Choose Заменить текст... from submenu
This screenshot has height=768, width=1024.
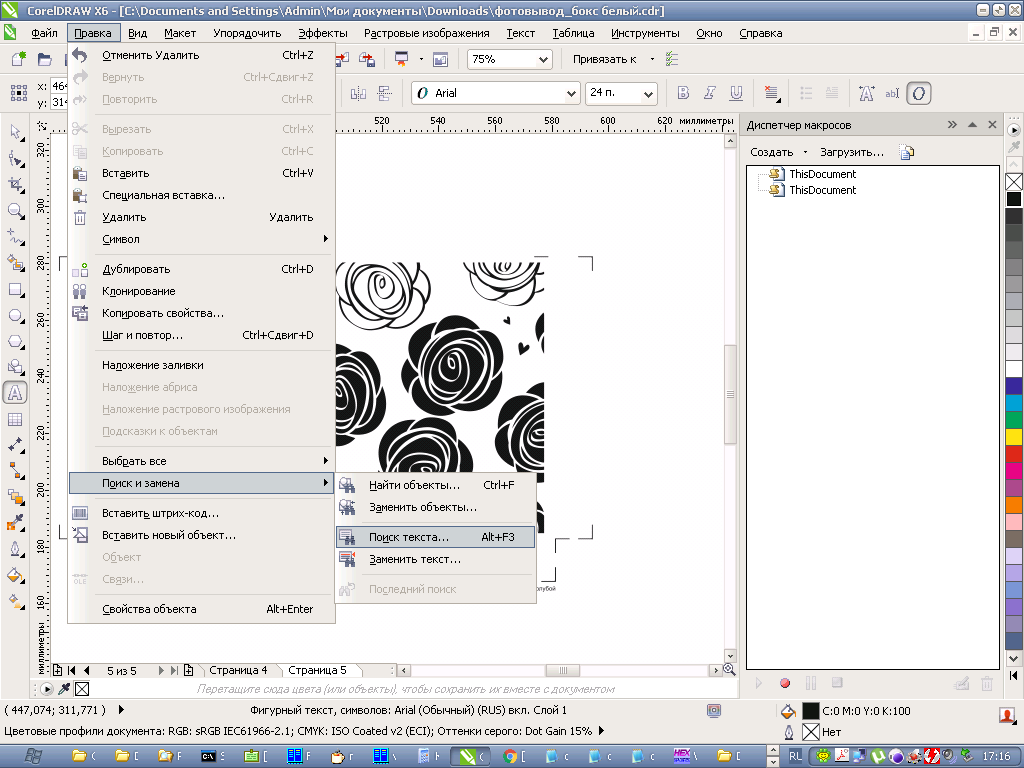(435, 560)
